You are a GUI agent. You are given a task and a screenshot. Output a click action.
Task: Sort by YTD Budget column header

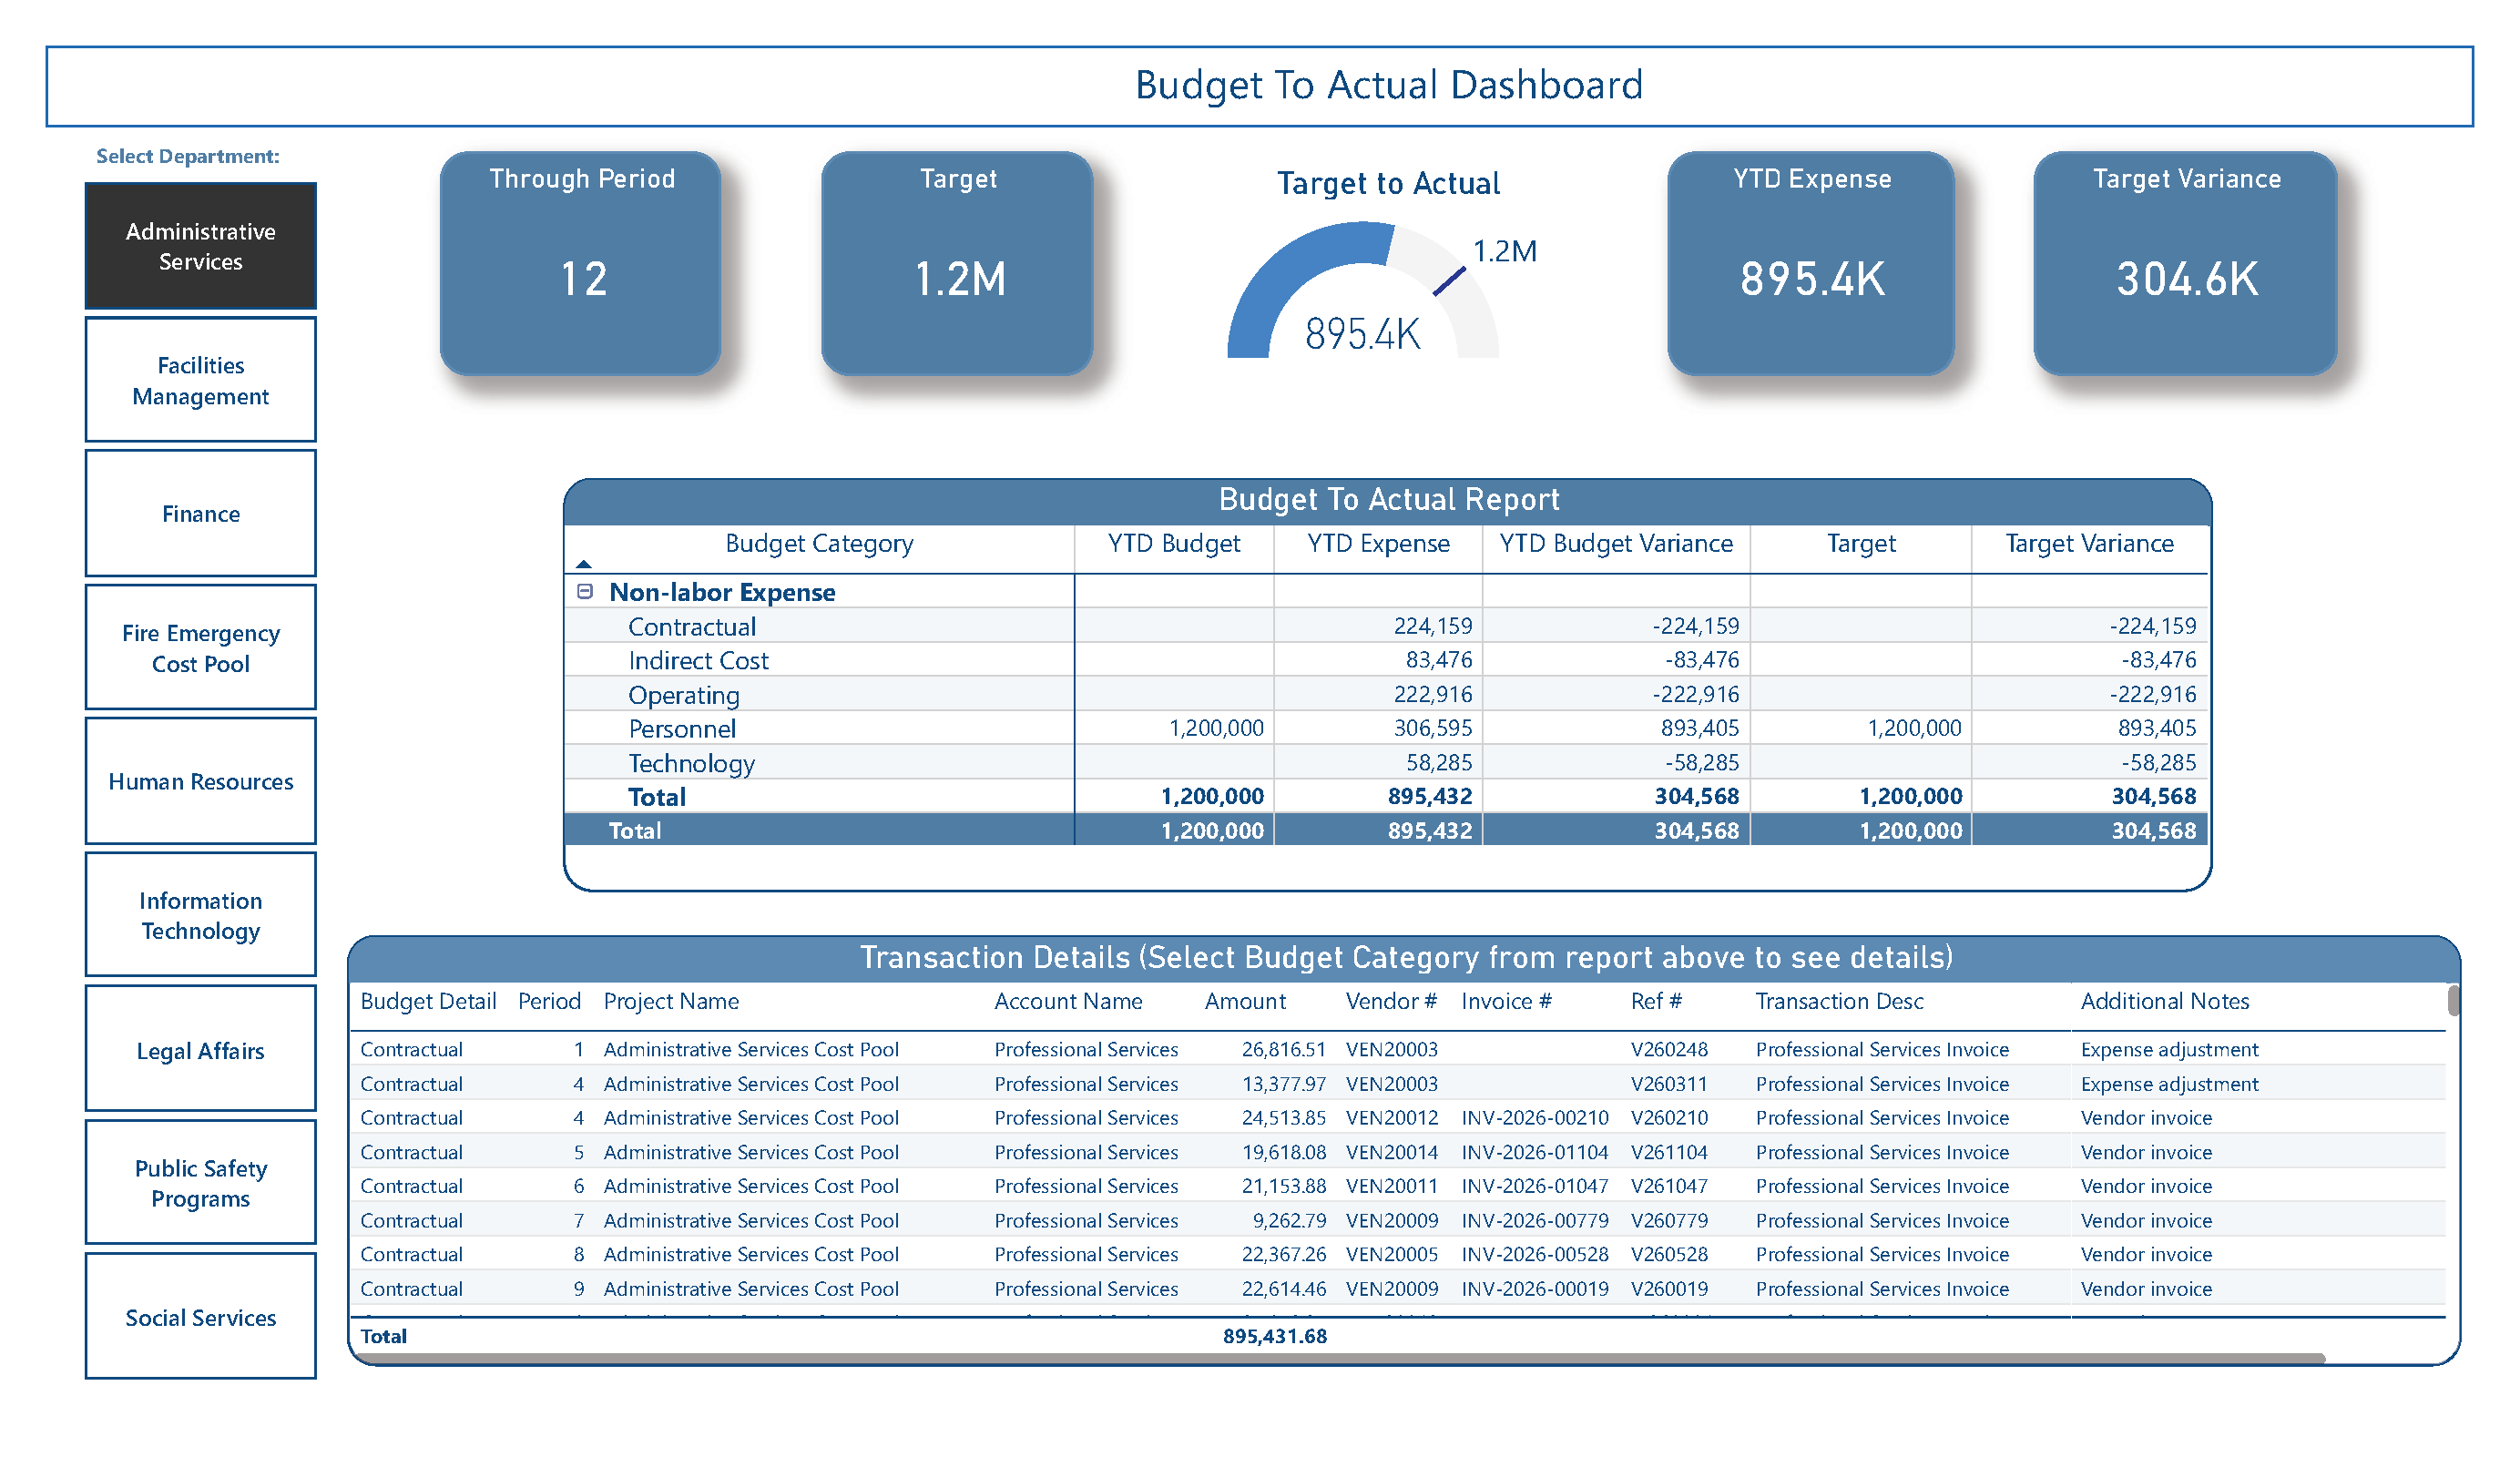(x=1174, y=543)
